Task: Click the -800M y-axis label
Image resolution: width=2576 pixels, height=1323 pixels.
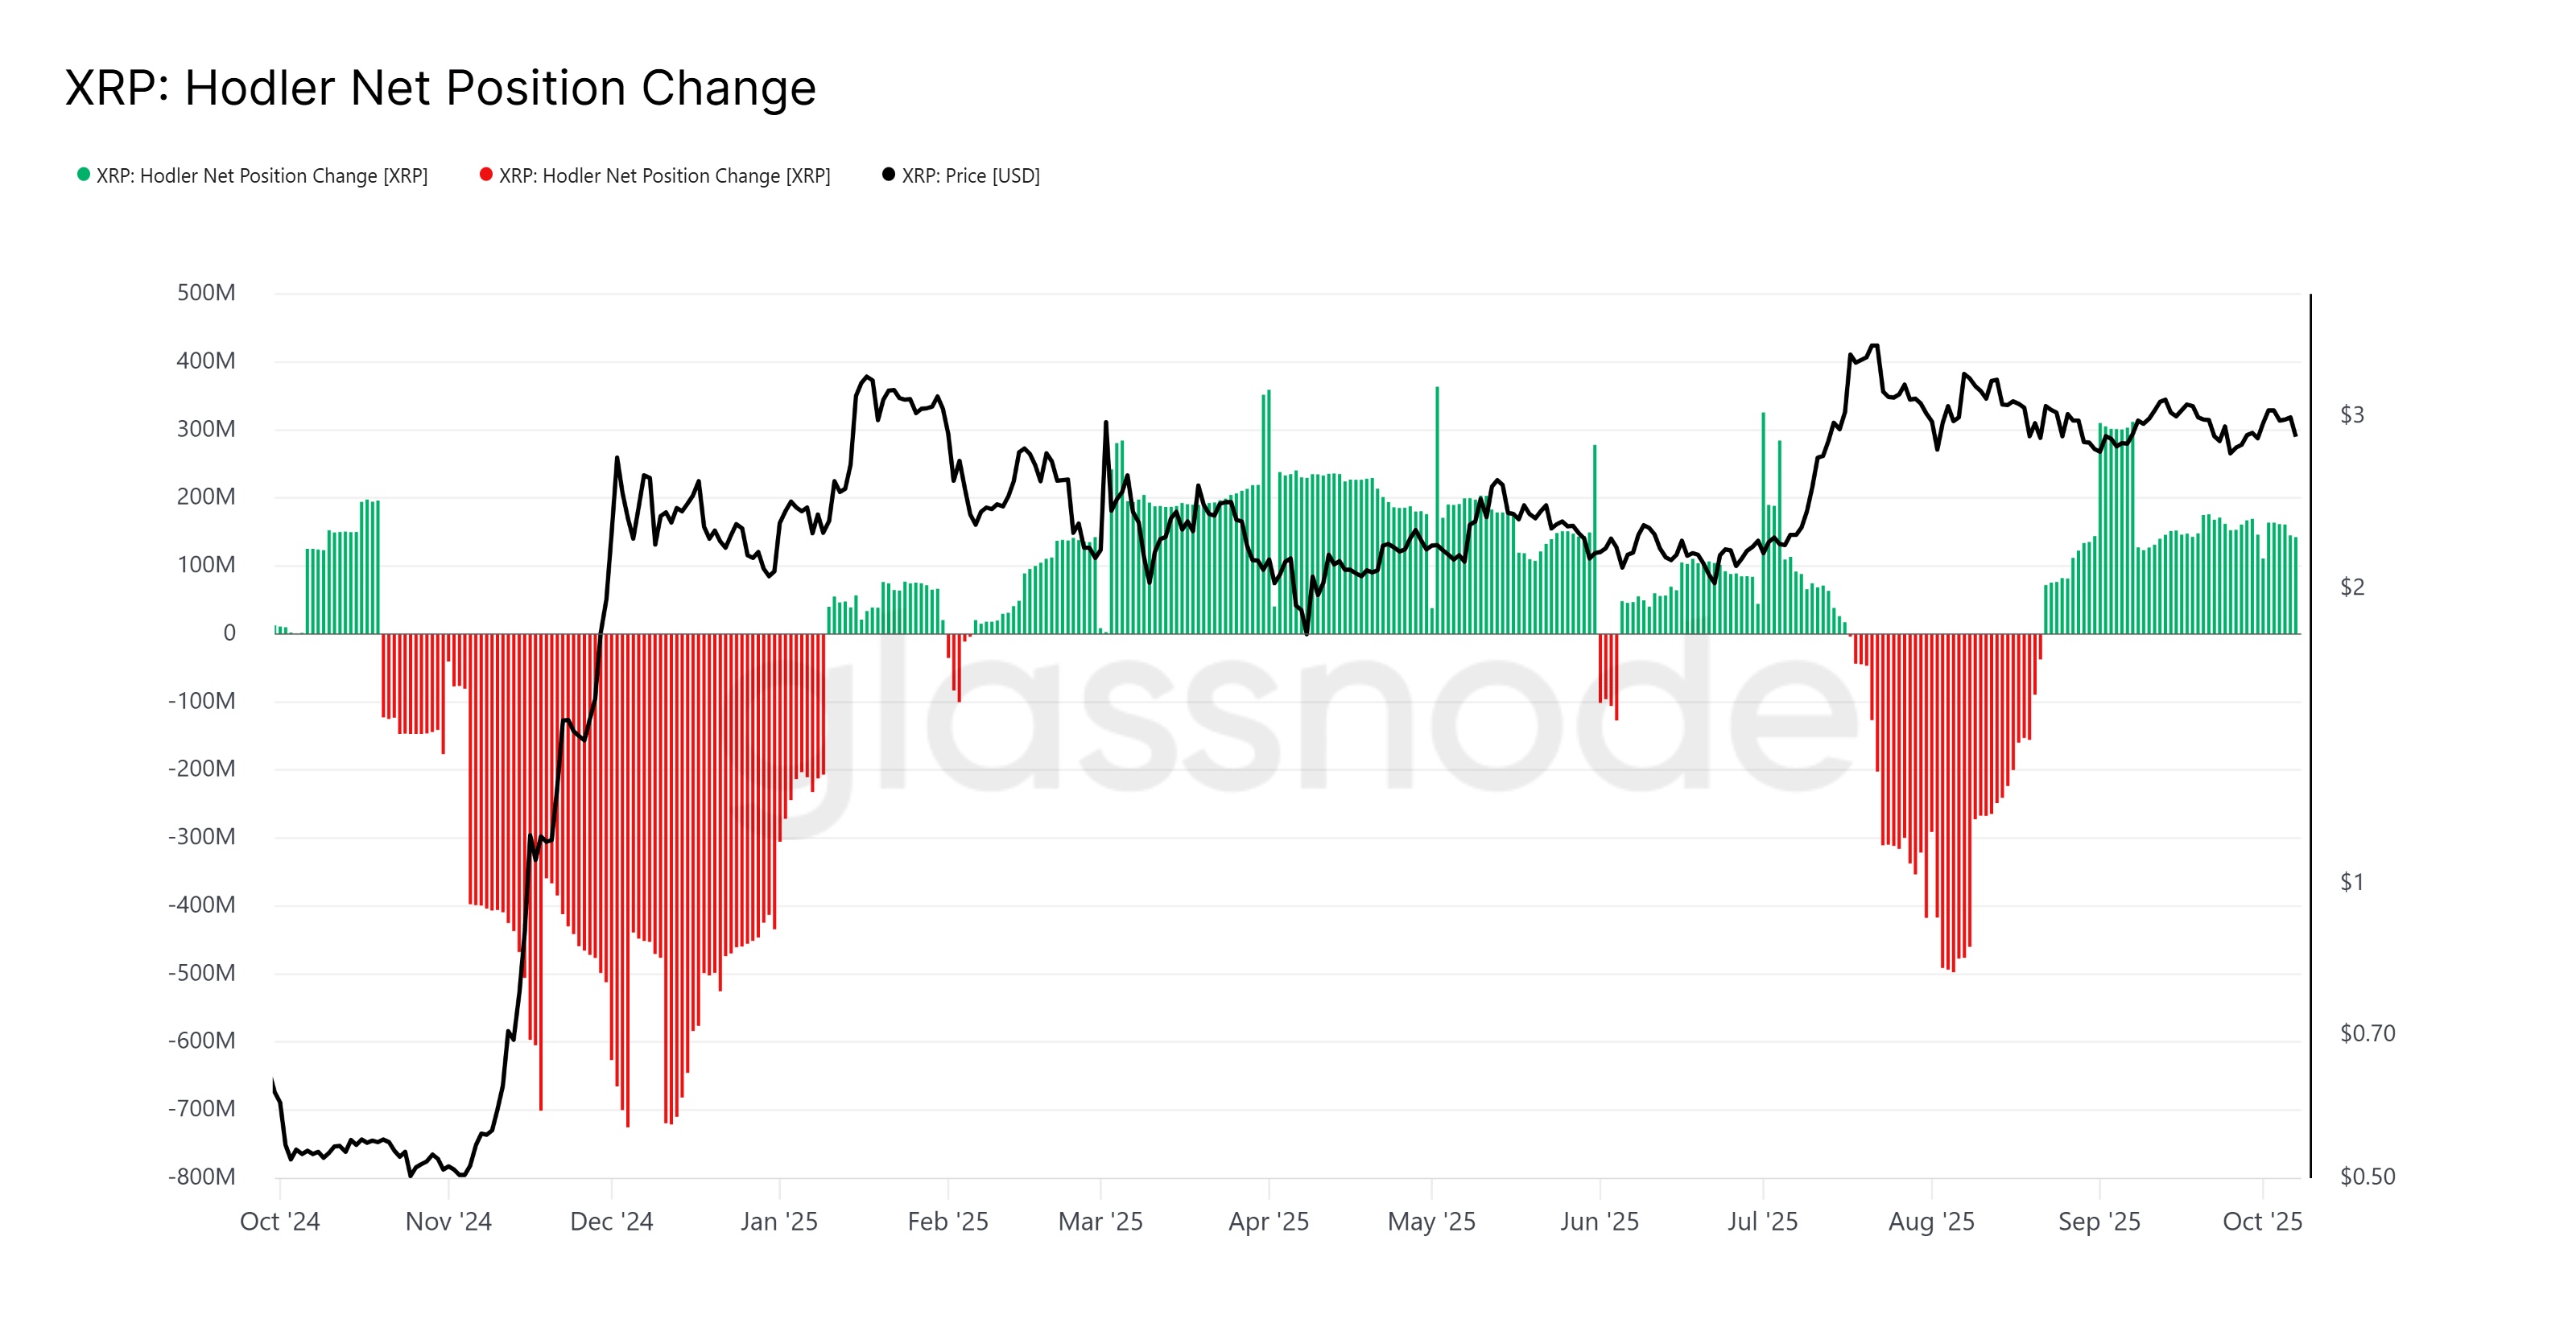Action: pos(202,1176)
